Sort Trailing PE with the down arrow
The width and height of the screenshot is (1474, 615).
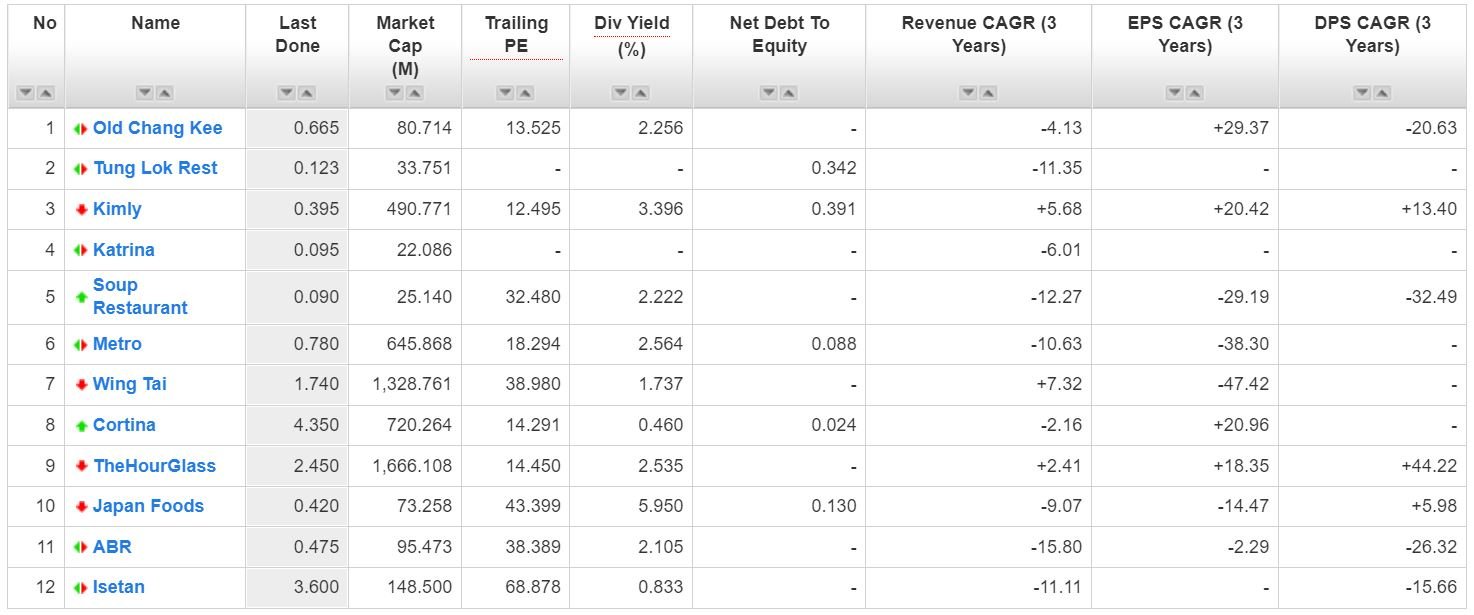pos(506,93)
